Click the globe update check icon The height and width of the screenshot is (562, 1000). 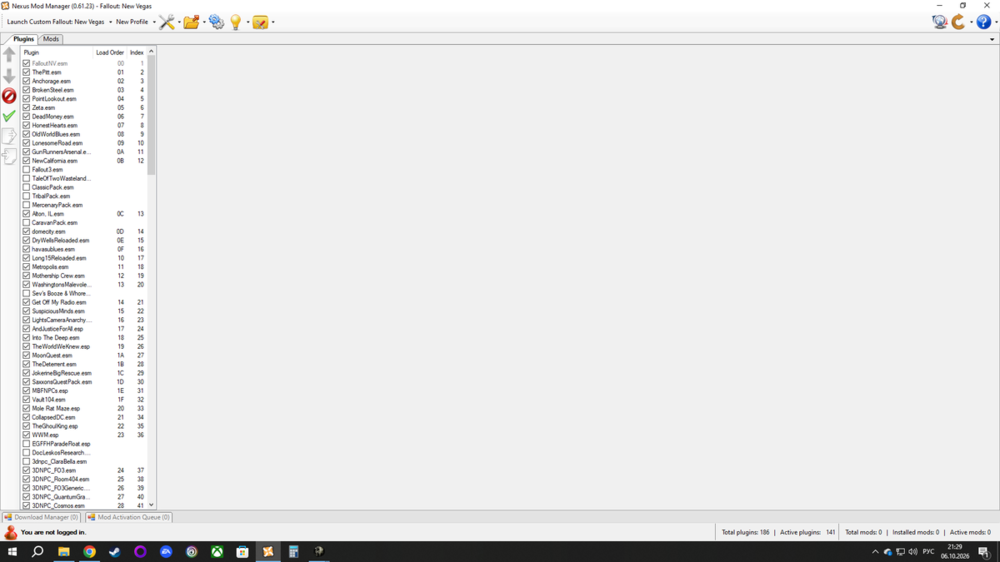point(939,22)
